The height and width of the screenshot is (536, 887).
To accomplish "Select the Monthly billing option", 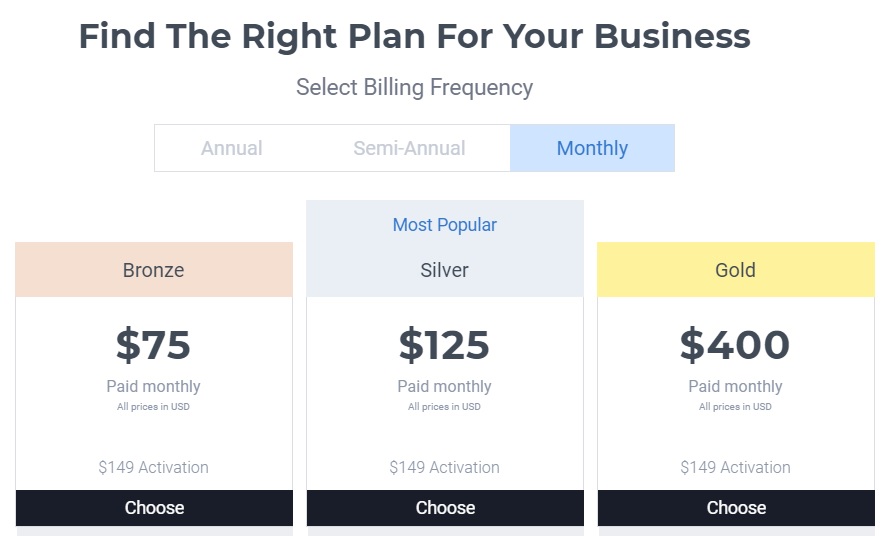I will point(592,148).
